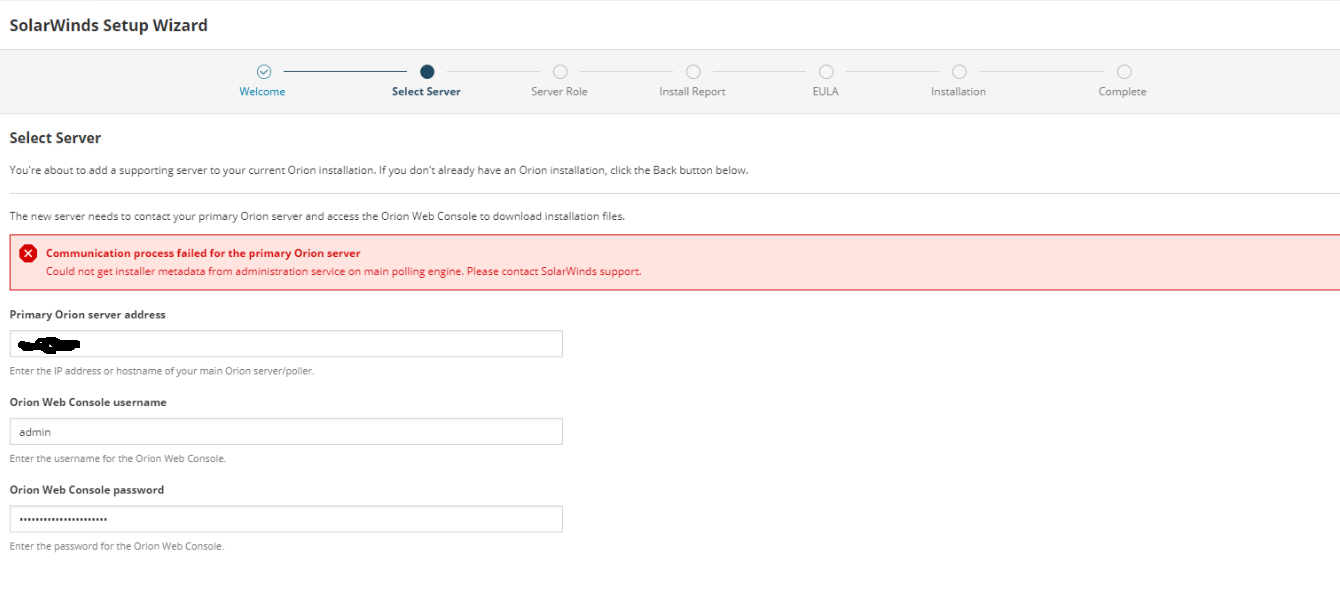This screenshot has width=1340, height=599.
Task: Click the EULA step circle
Action: point(826,72)
